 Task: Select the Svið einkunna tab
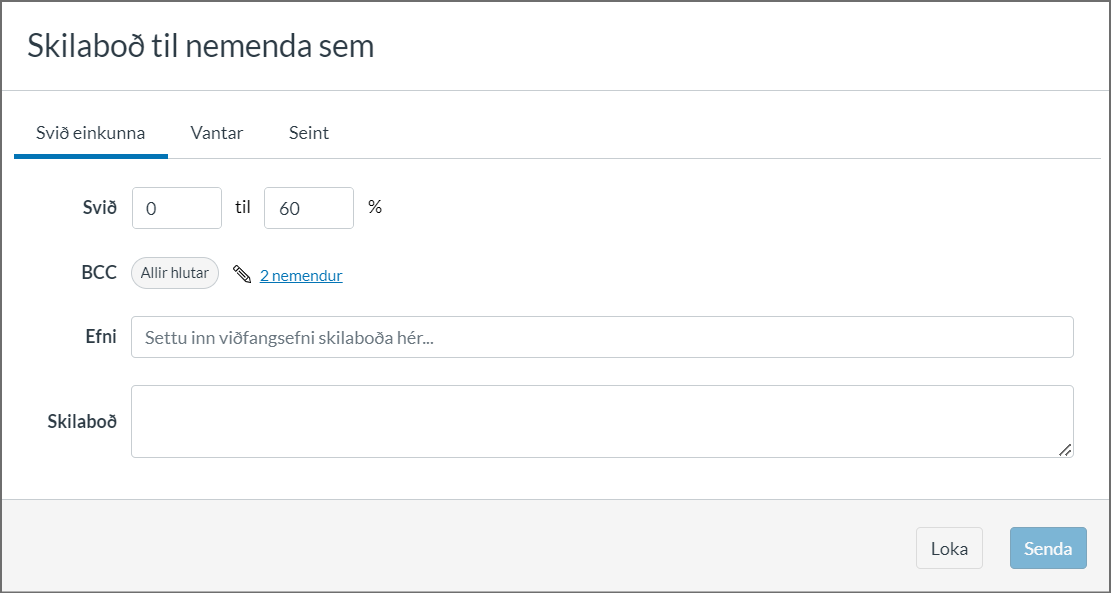91,133
